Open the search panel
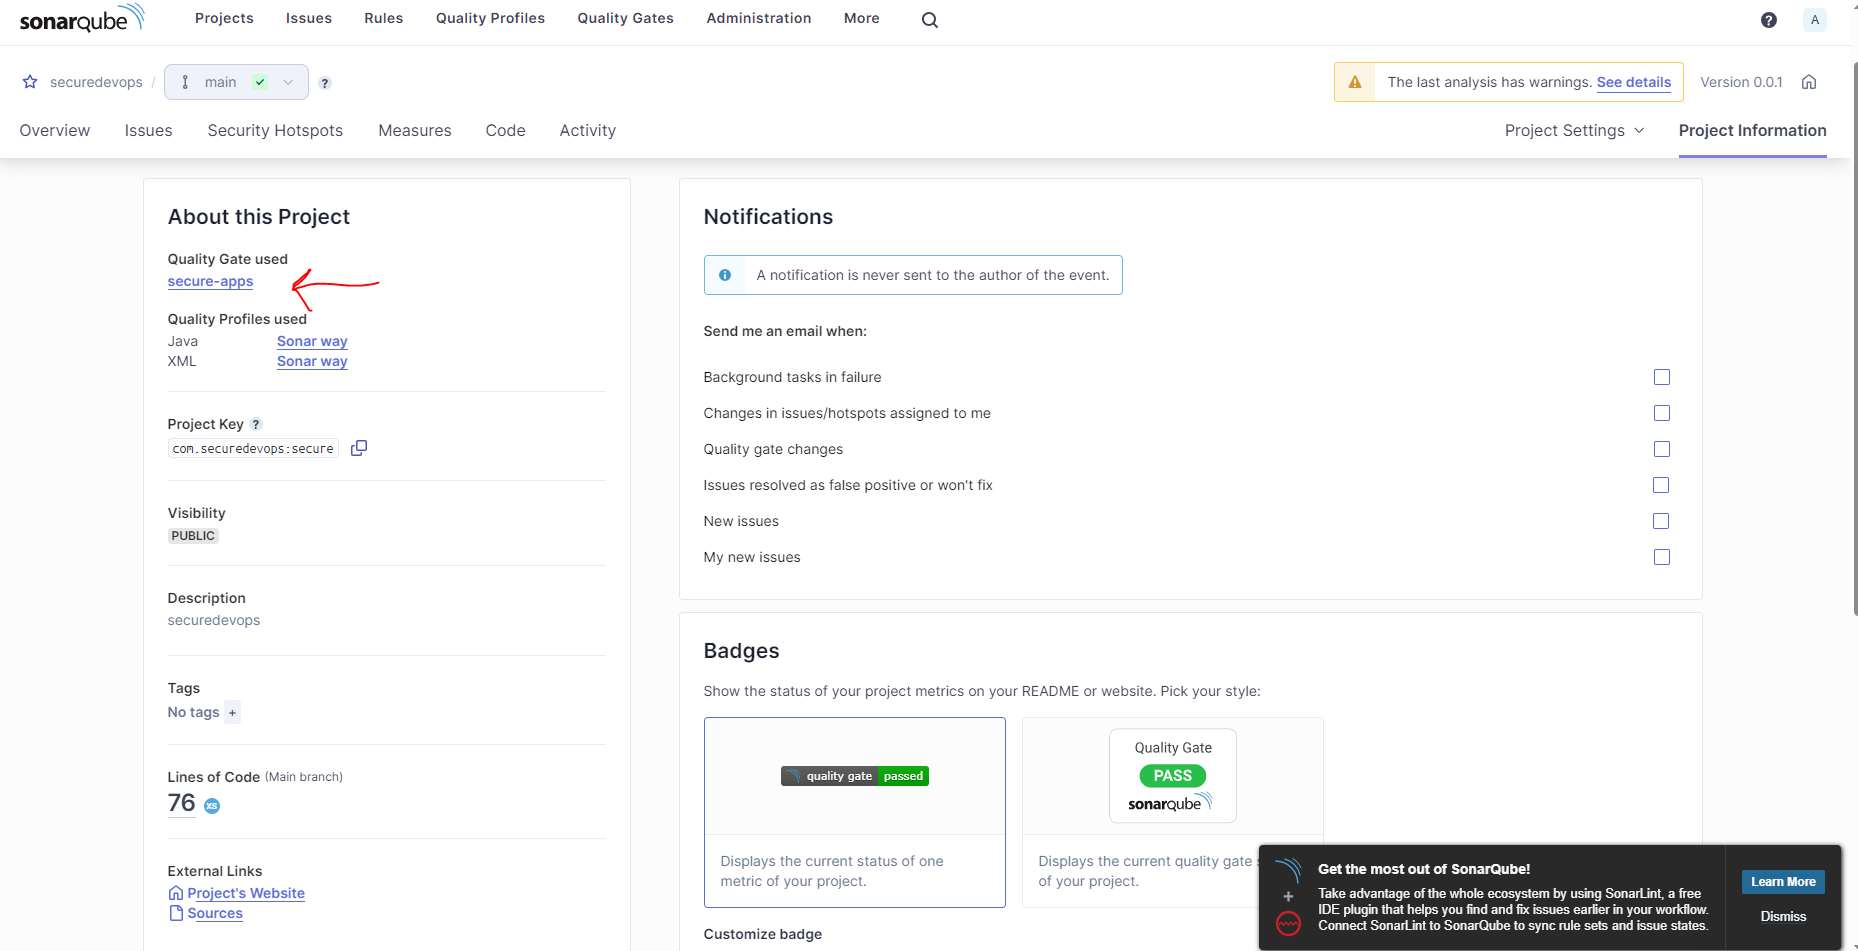Image resolution: width=1858 pixels, height=951 pixels. click(x=929, y=19)
